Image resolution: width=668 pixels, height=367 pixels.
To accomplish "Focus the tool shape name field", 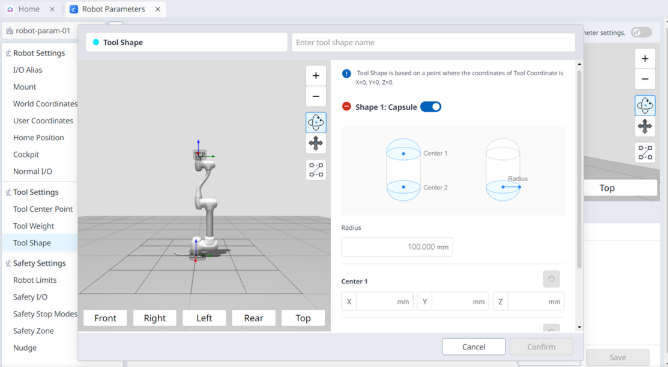I will click(433, 42).
